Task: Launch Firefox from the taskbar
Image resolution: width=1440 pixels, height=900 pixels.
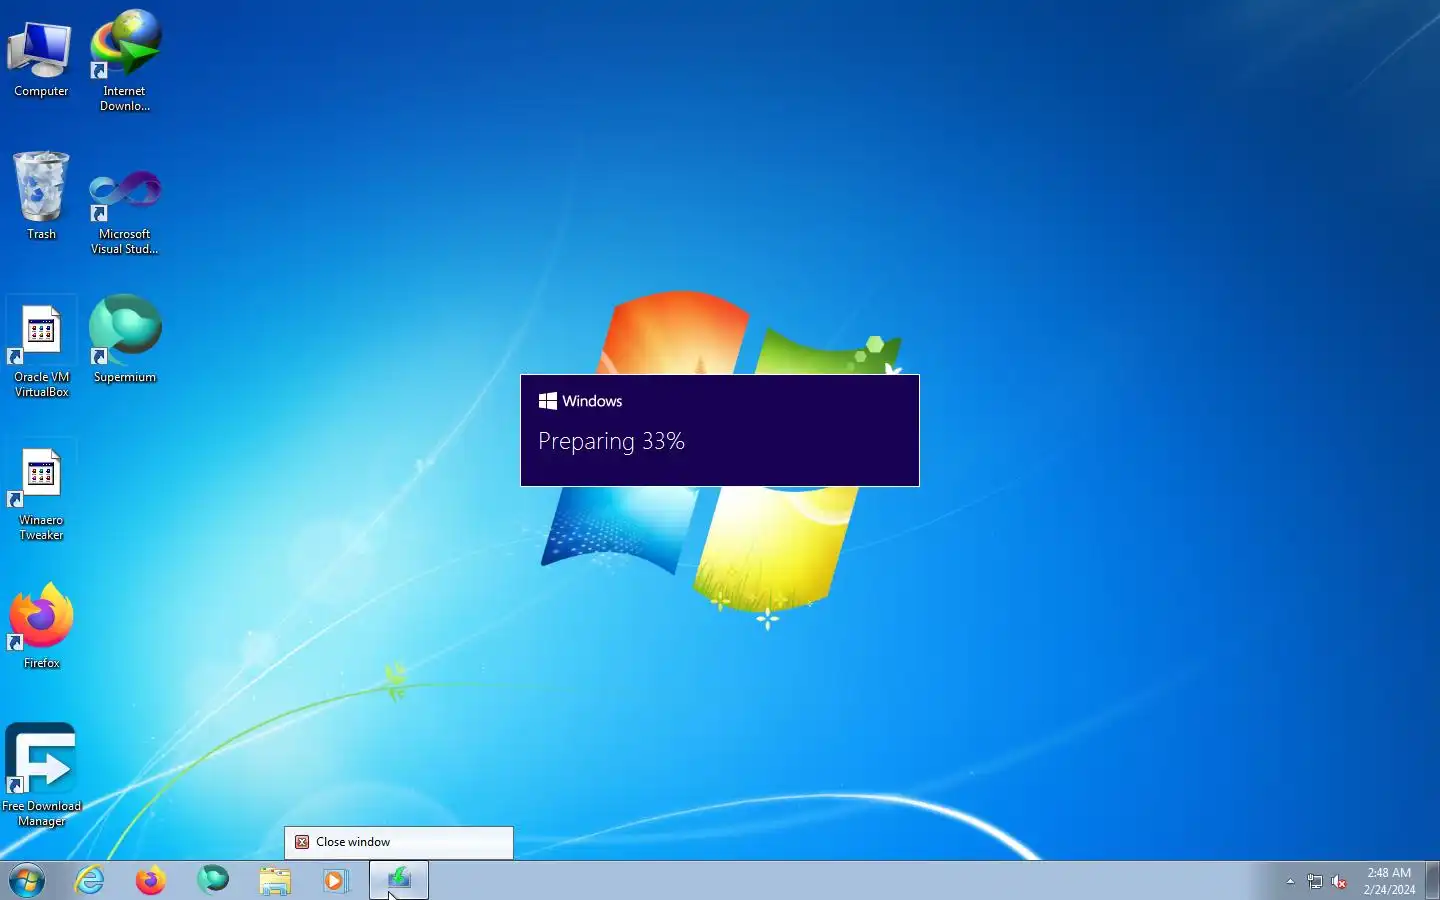Action: (x=151, y=881)
